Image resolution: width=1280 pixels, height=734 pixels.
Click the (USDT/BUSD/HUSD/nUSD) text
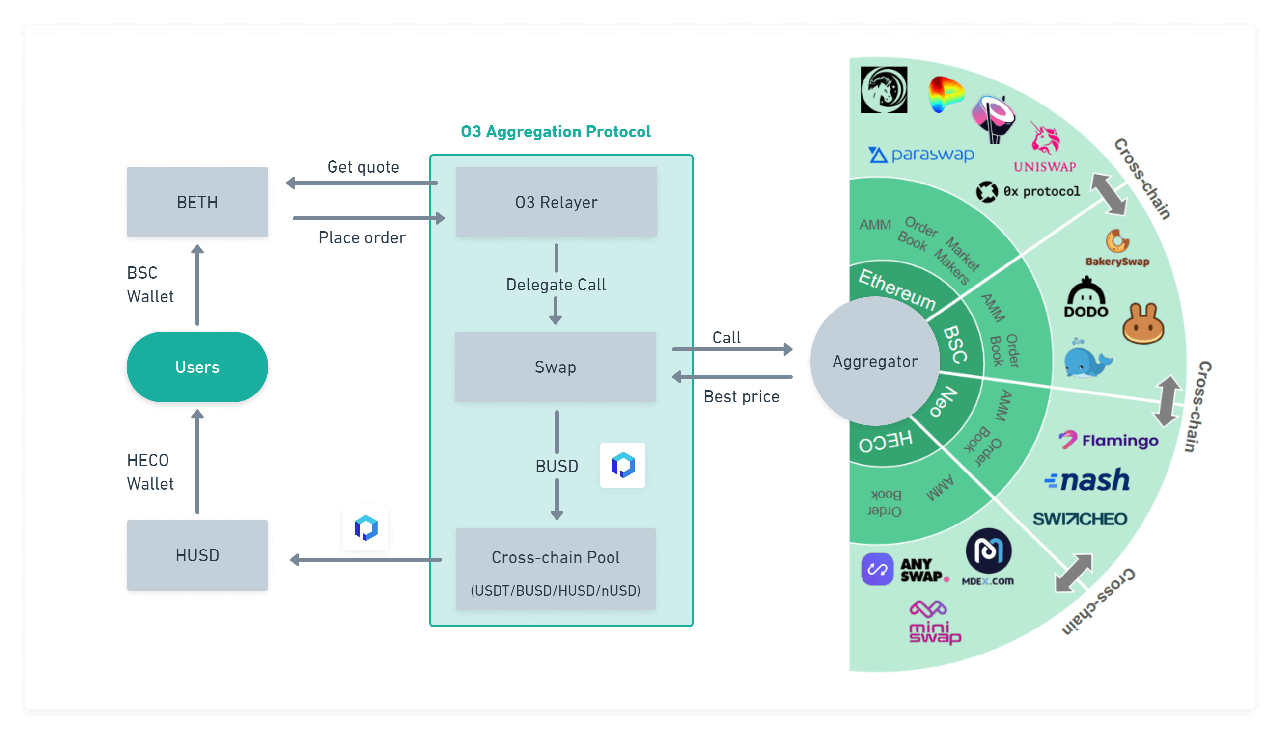coord(556,589)
